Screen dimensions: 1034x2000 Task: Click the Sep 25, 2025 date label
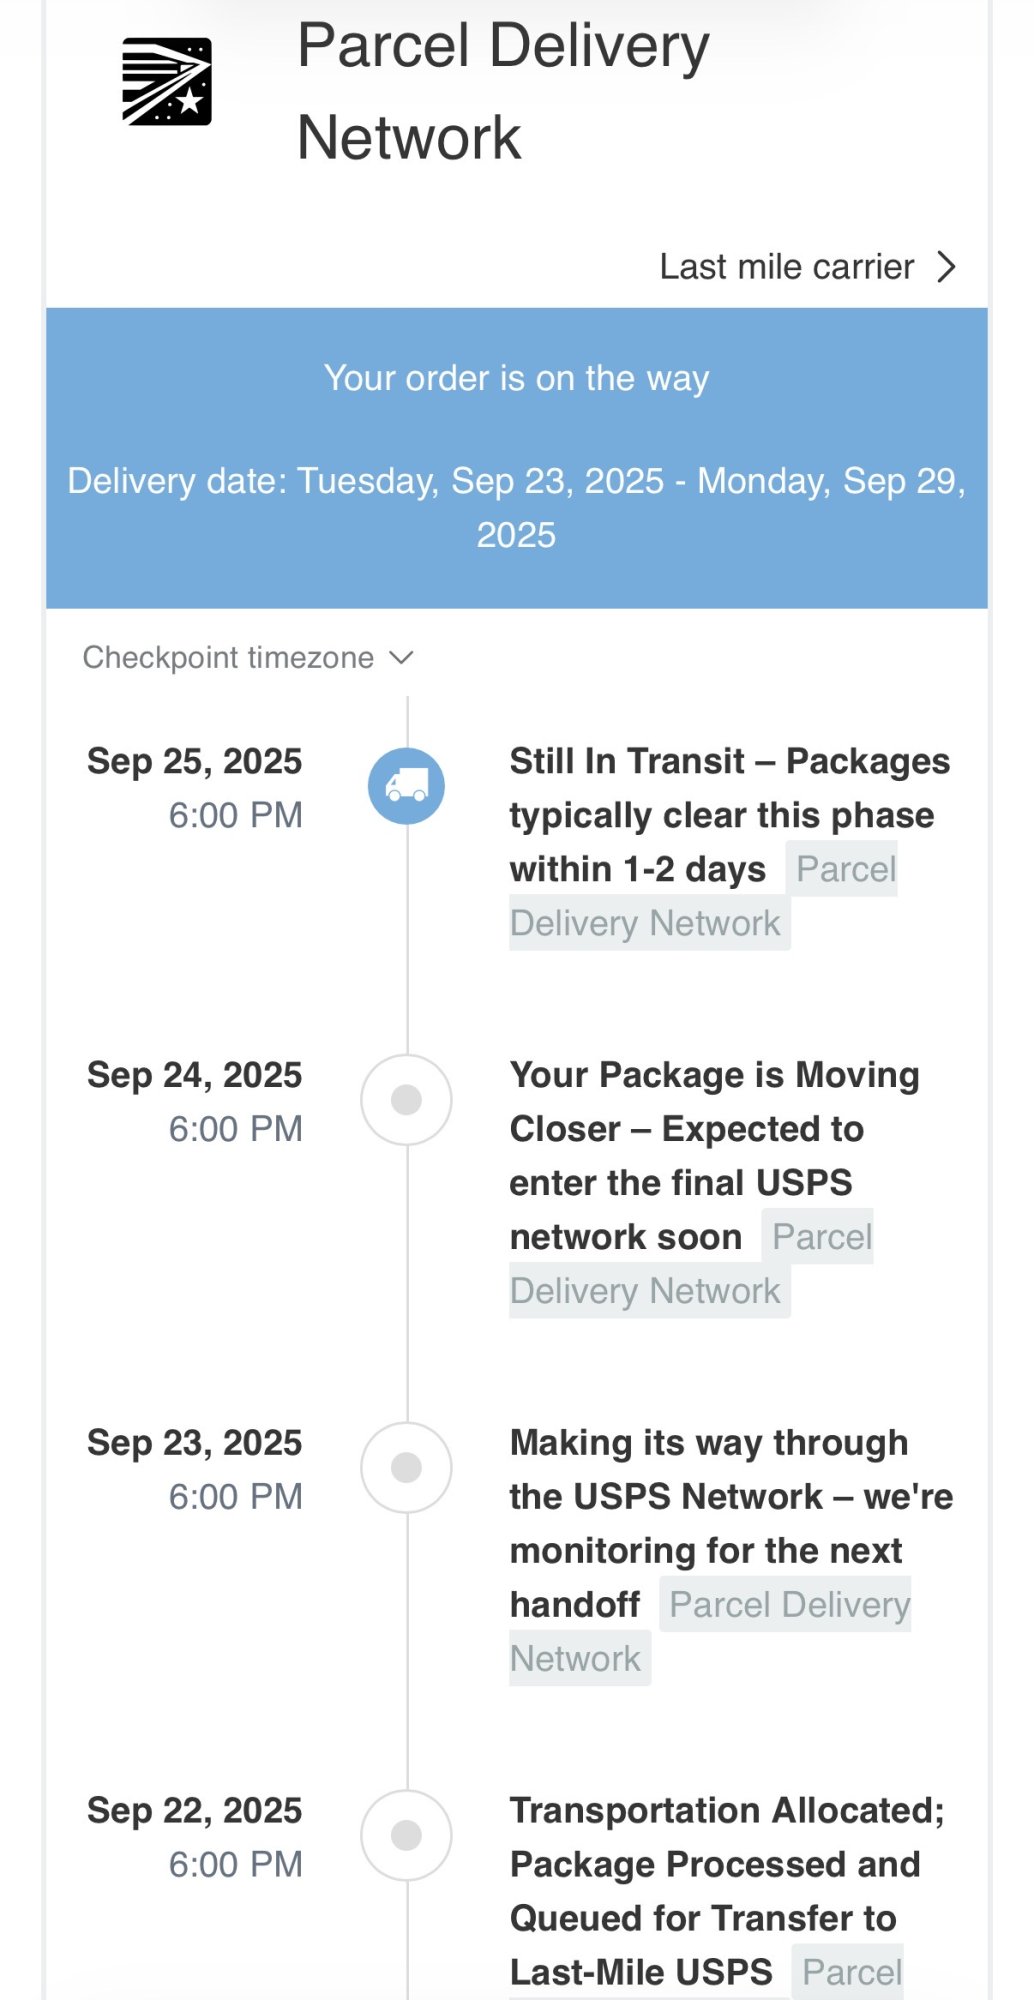point(194,762)
